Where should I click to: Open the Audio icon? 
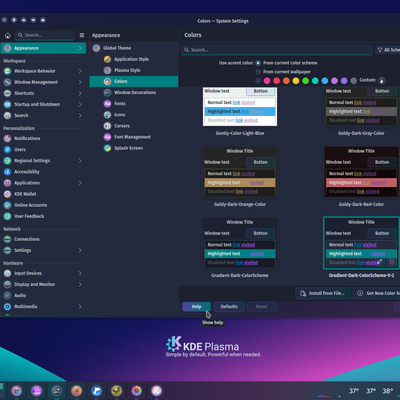(7, 295)
